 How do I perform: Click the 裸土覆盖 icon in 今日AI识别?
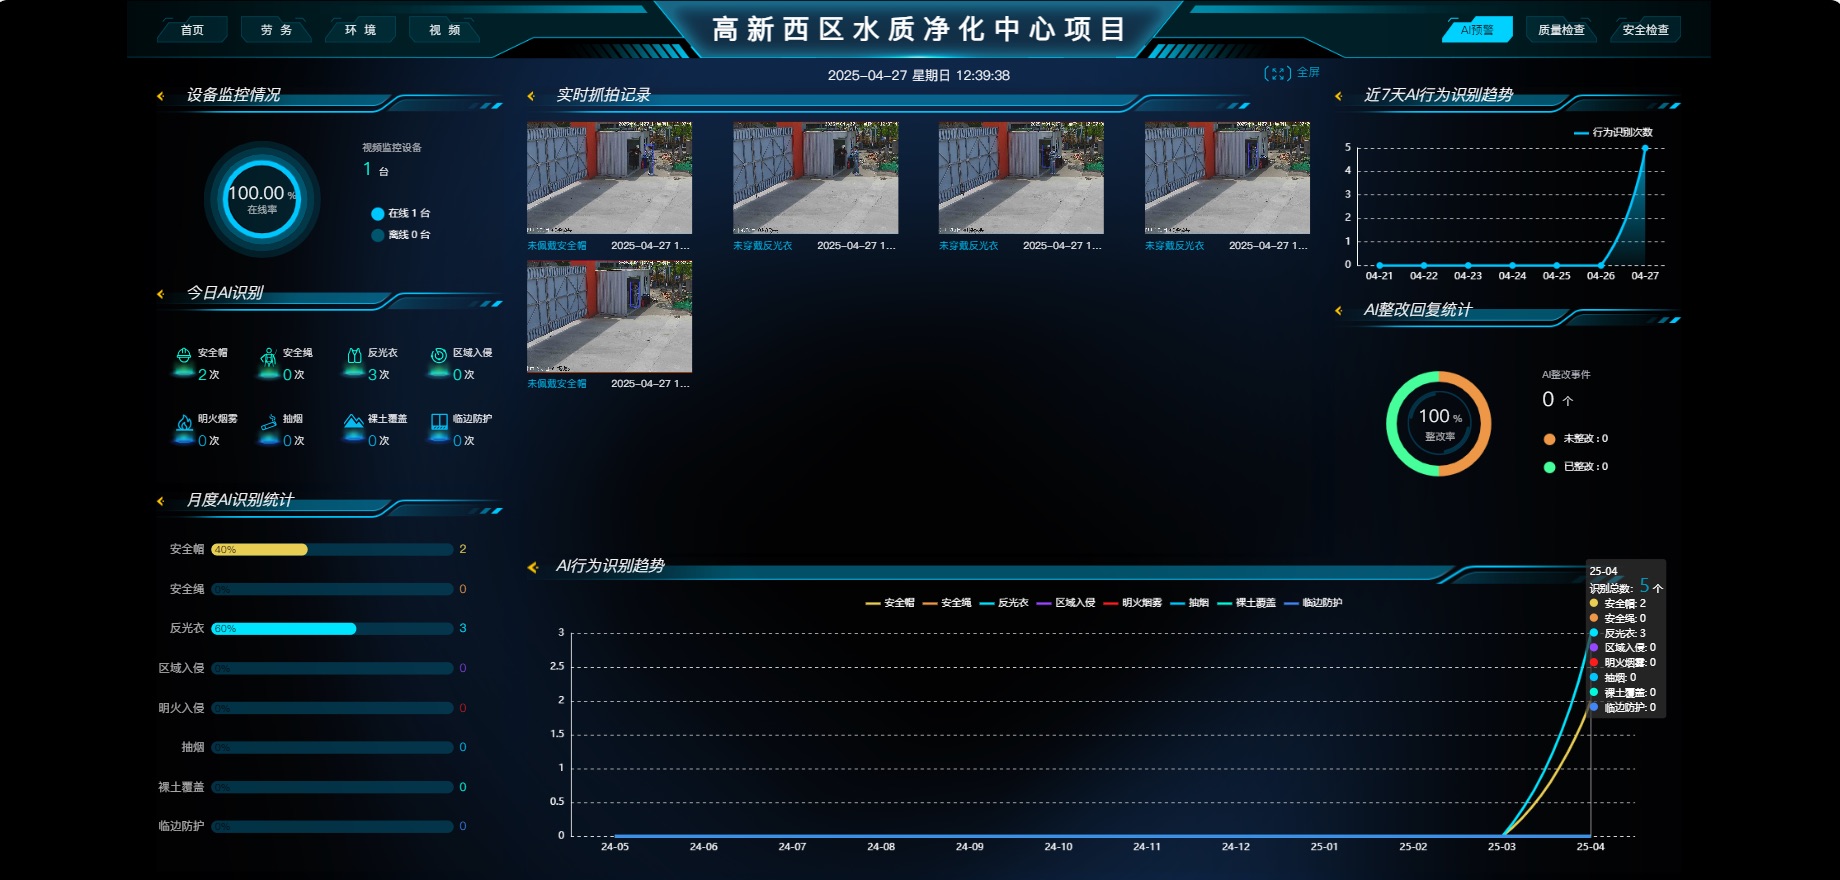[354, 422]
